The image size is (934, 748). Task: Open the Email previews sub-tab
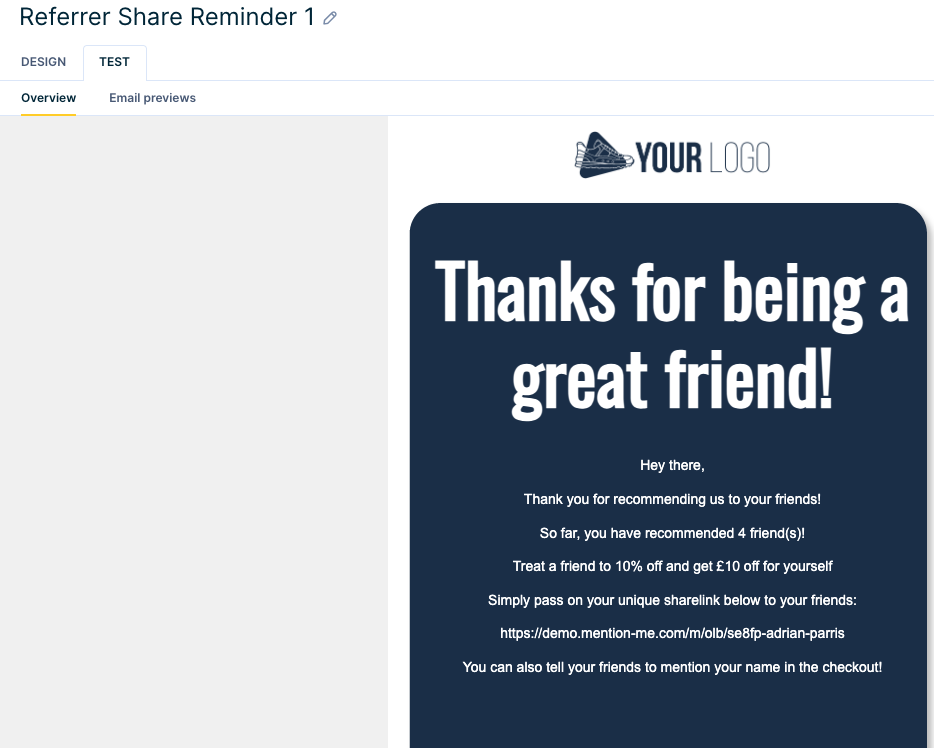(x=152, y=98)
